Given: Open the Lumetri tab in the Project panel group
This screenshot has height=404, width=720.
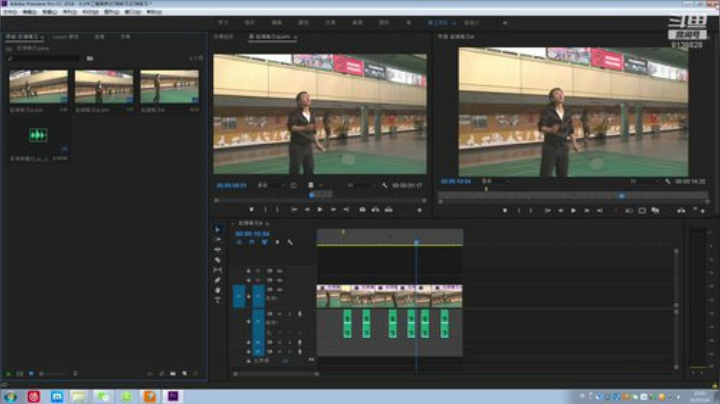Looking at the screenshot, I should click(x=65, y=37).
